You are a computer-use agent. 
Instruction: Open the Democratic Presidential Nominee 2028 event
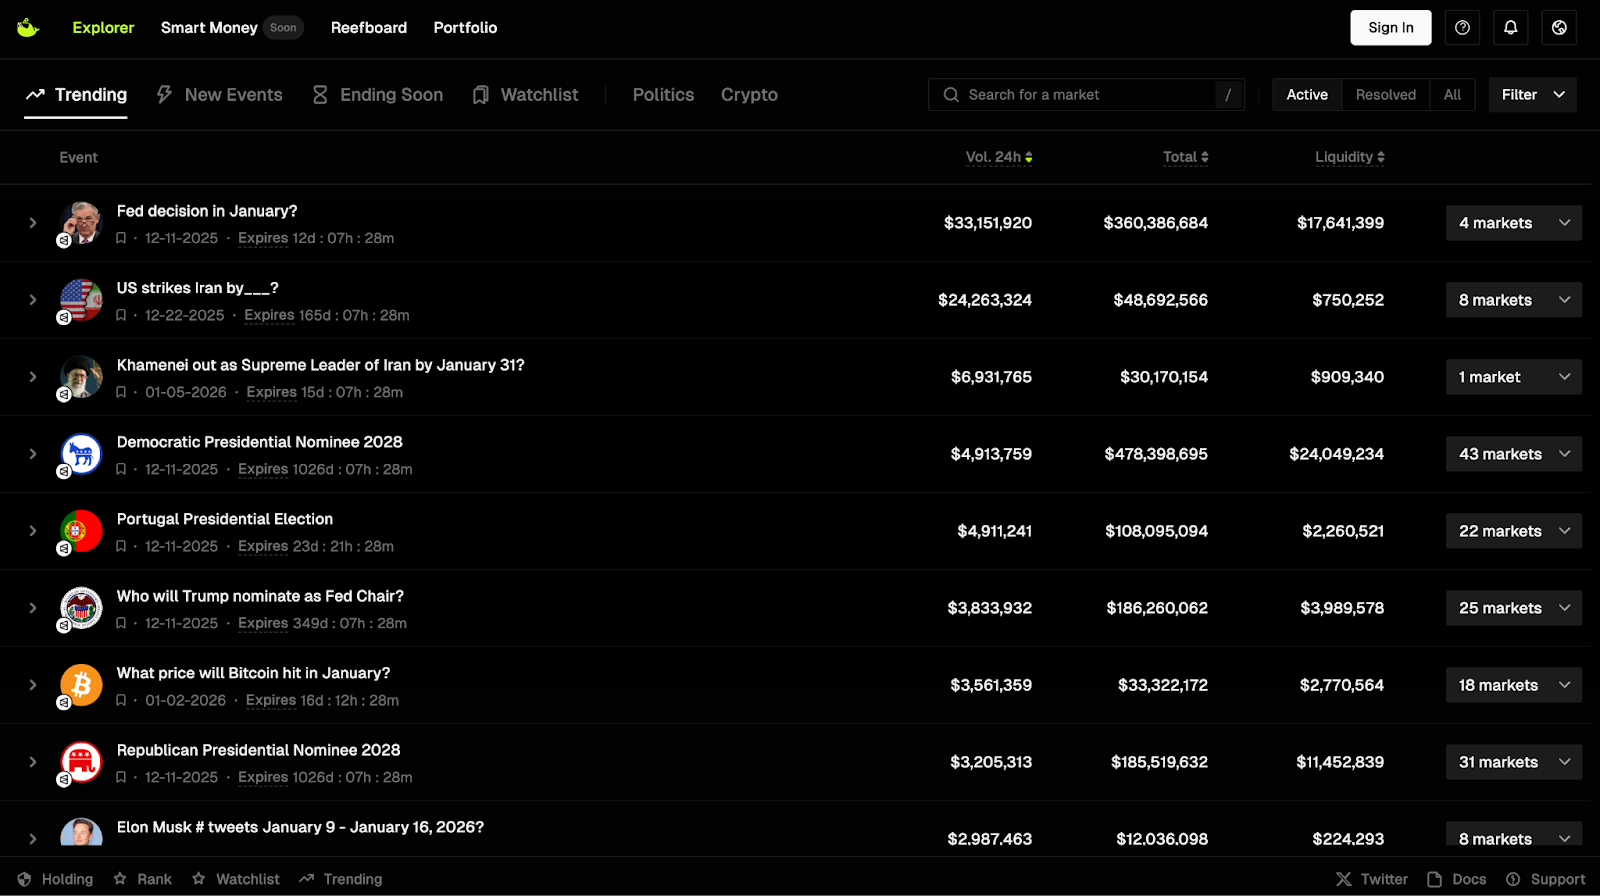click(259, 442)
